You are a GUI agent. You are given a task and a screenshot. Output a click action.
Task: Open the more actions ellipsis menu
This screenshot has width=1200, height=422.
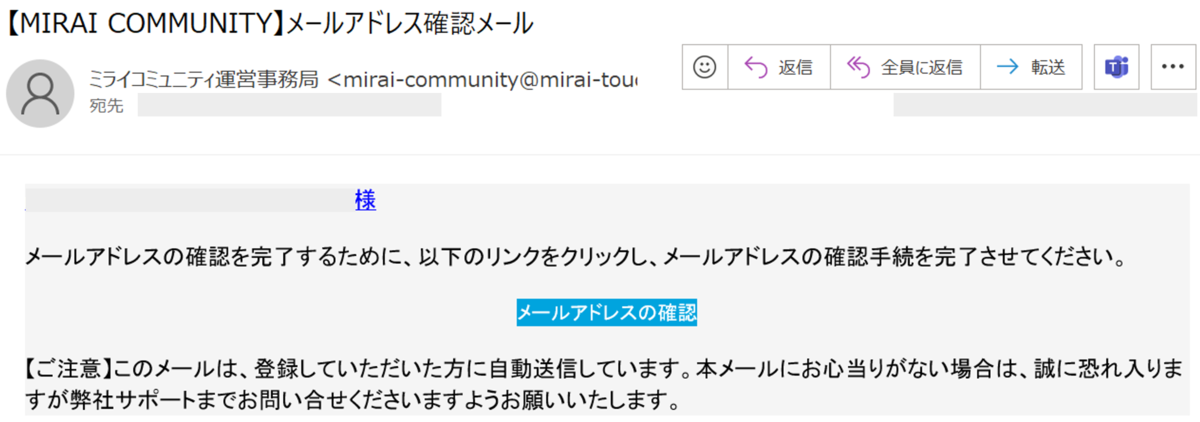tap(1169, 67)
